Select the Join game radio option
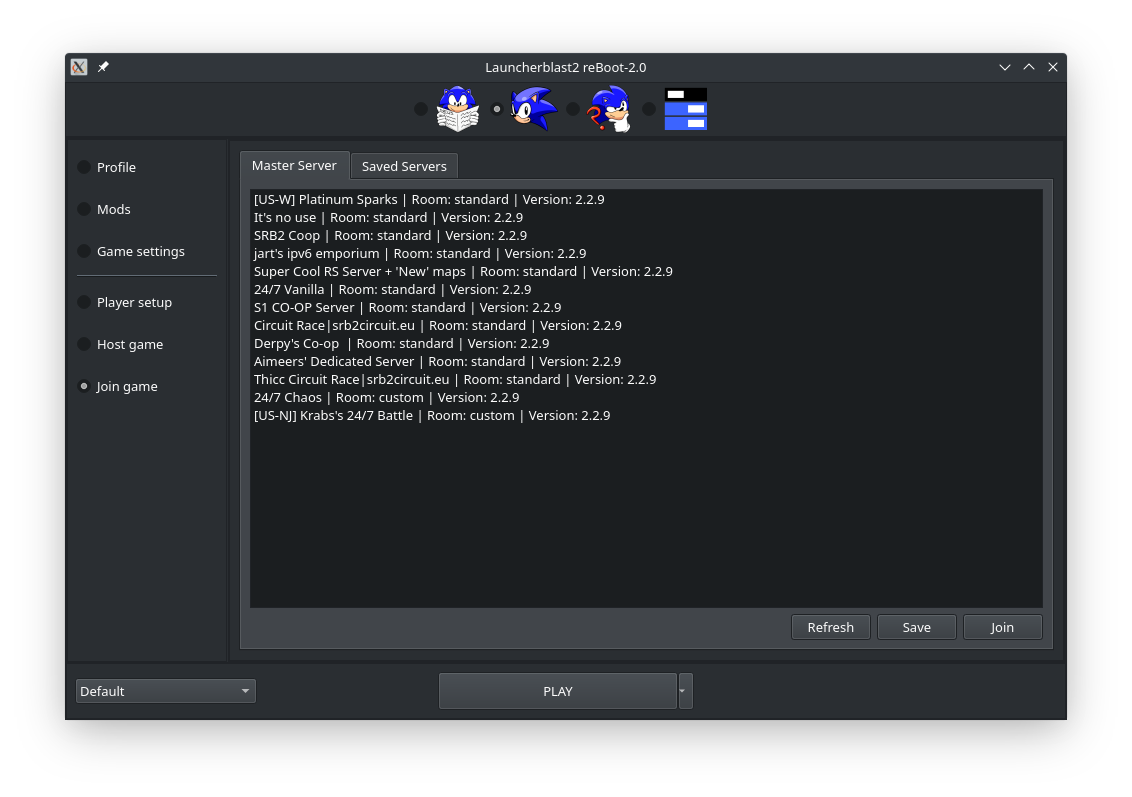Screen dimensions: 1132x797 (x=118, y=386)
